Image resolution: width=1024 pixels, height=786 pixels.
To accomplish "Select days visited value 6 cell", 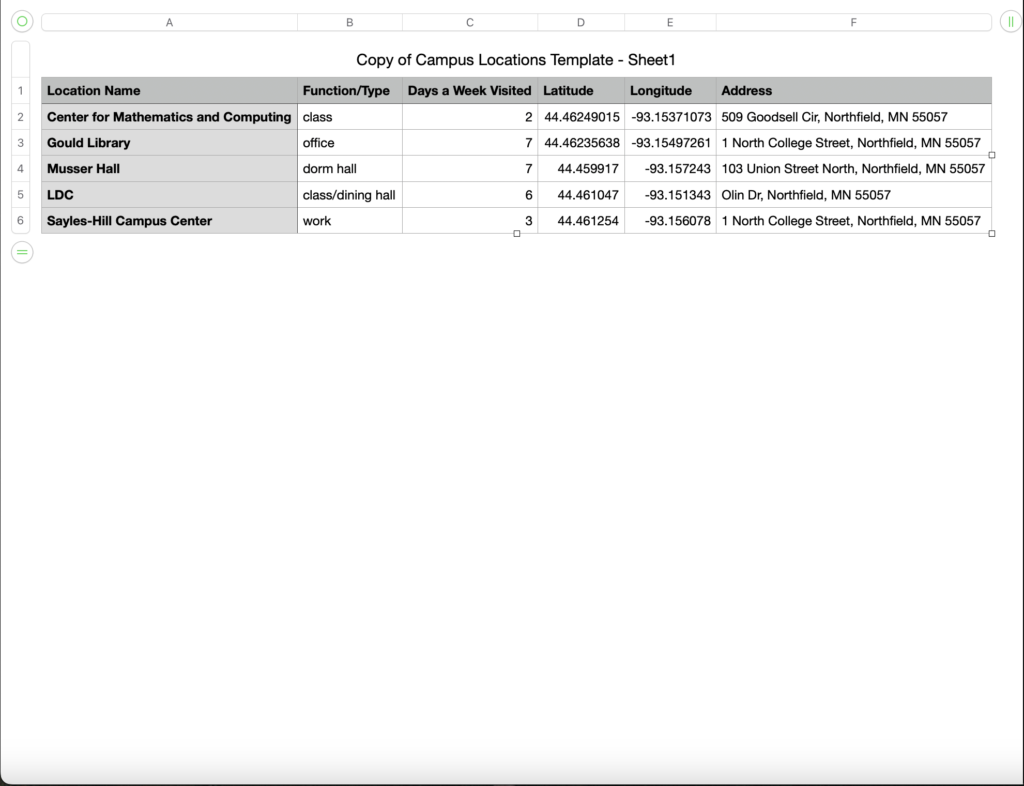I will click(x=470, y=195).
